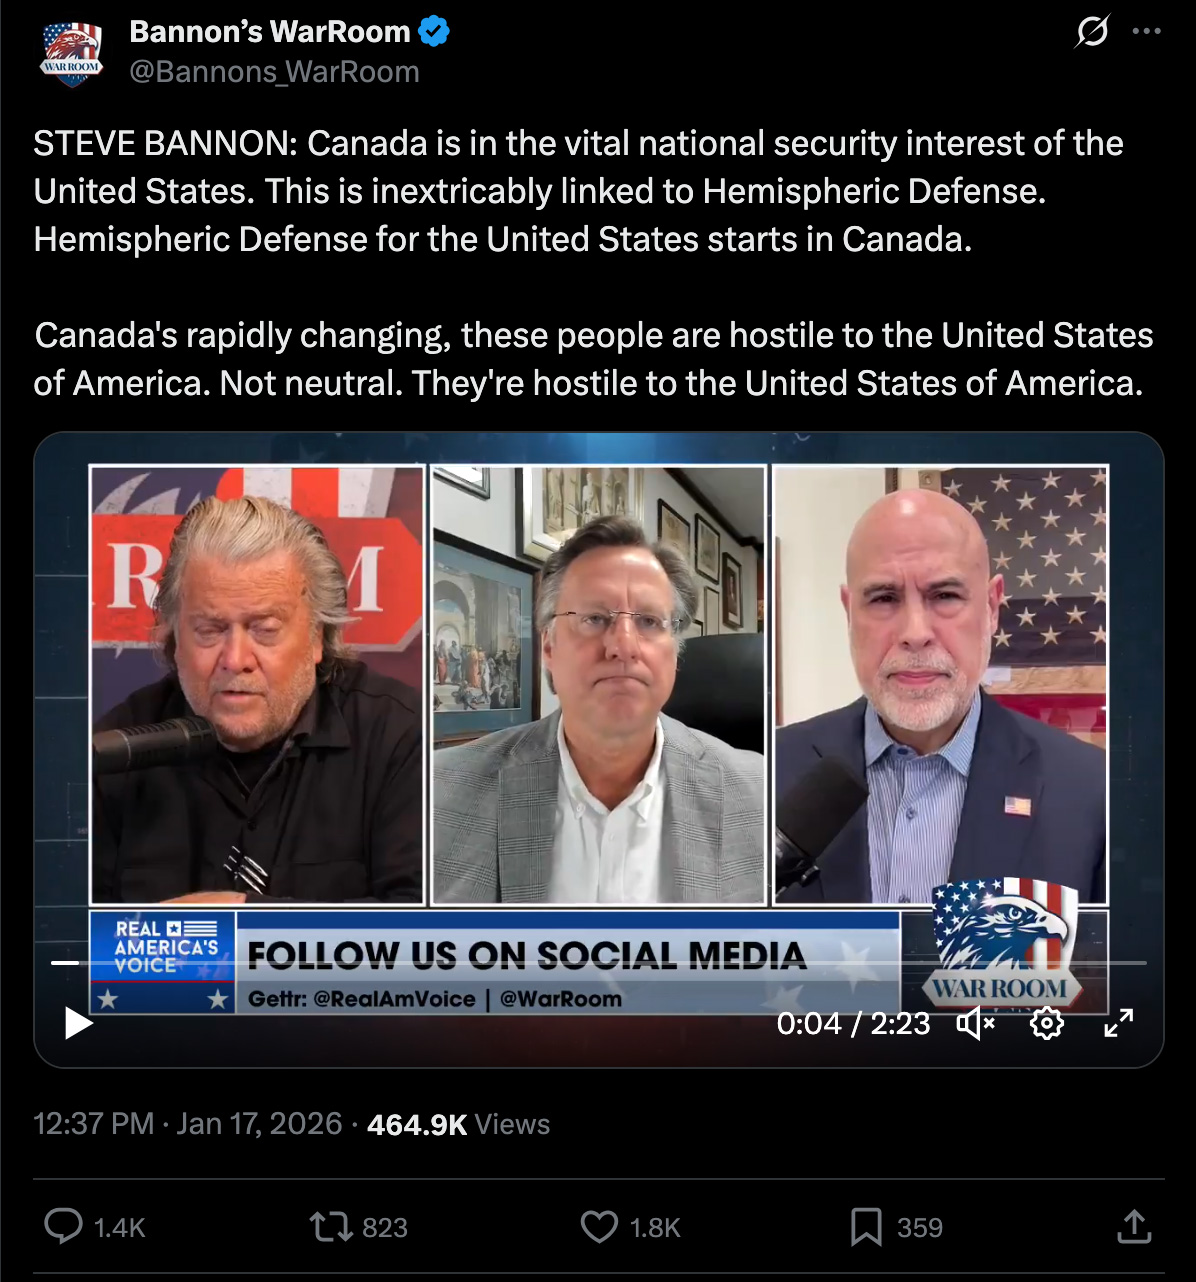1196x1282 pixels.
Task: Click the War Room profile avatar
Action: coord(71,53)
